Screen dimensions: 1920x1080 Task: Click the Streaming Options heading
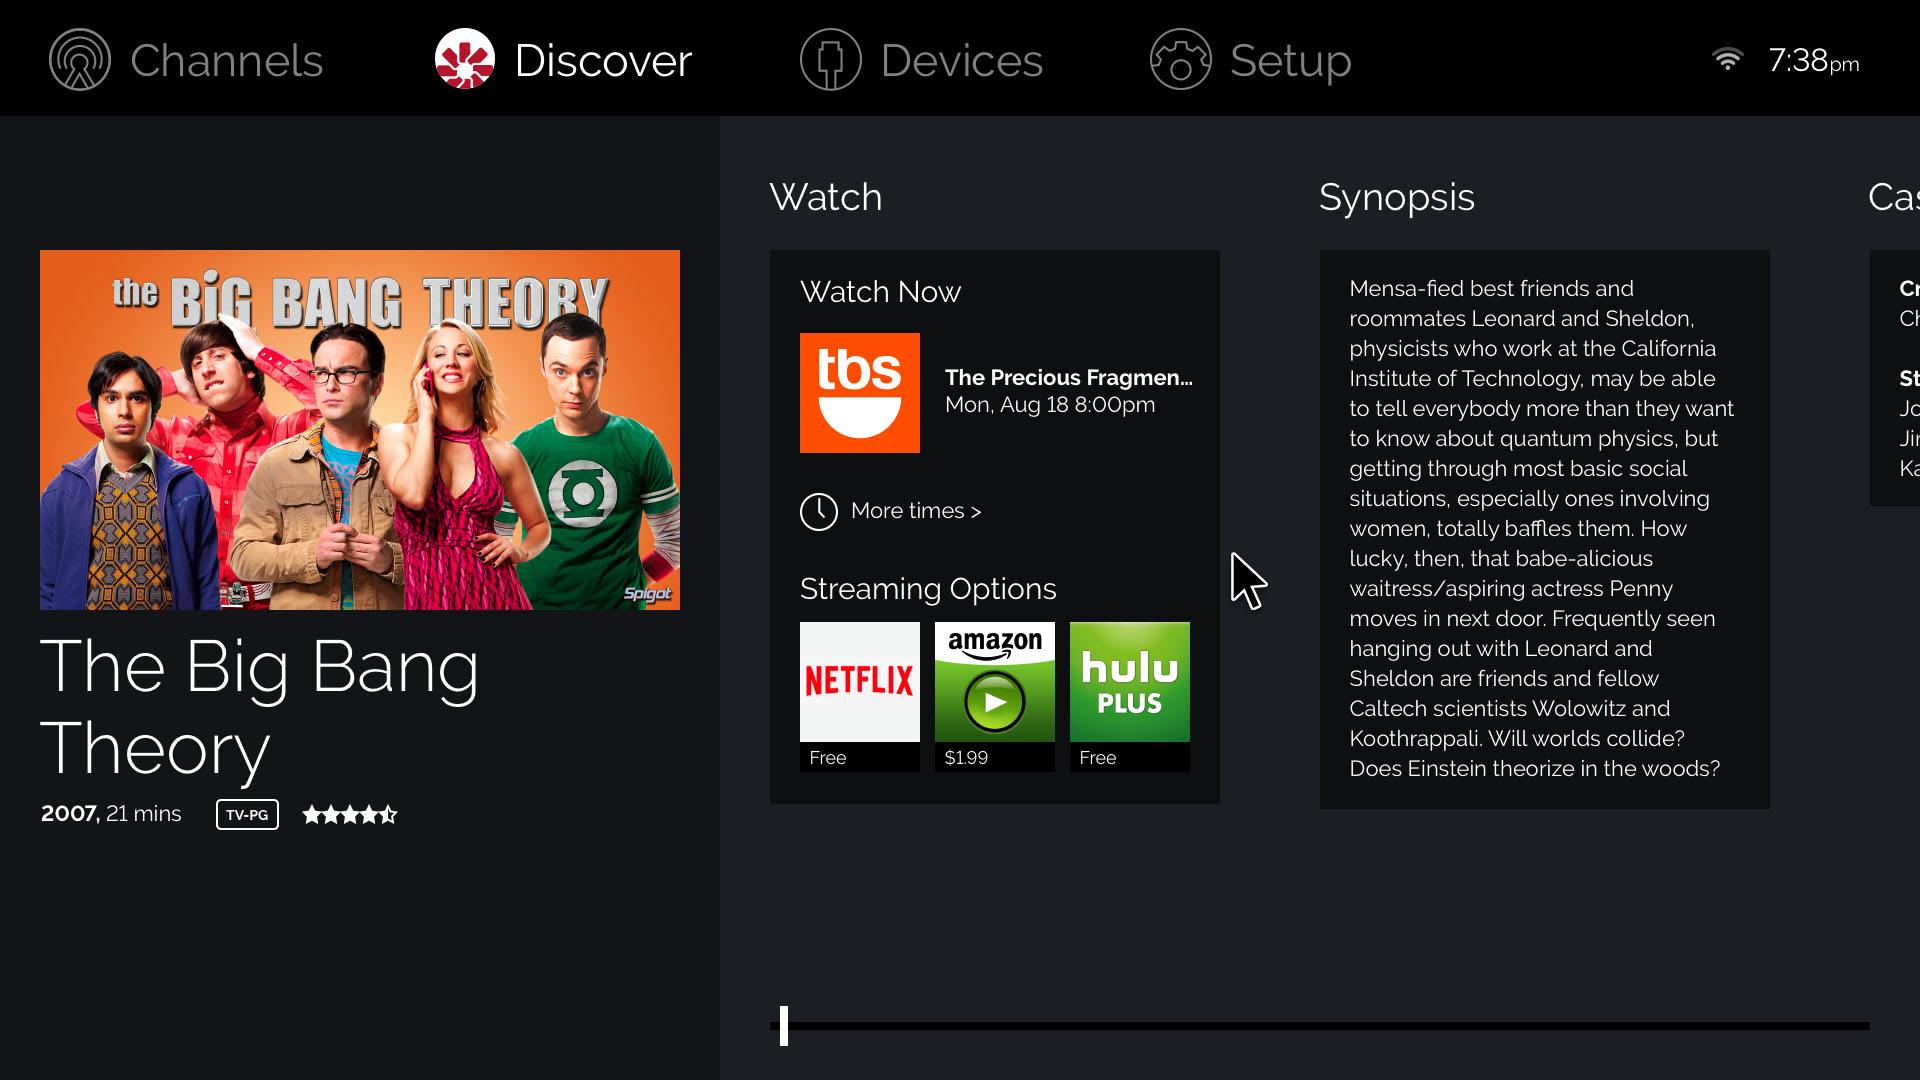point(928,589)
